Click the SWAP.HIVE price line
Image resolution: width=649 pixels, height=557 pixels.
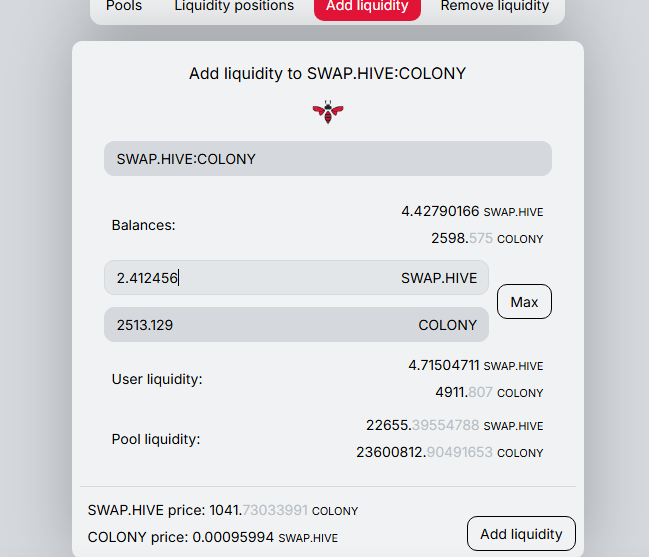point(223,510)
